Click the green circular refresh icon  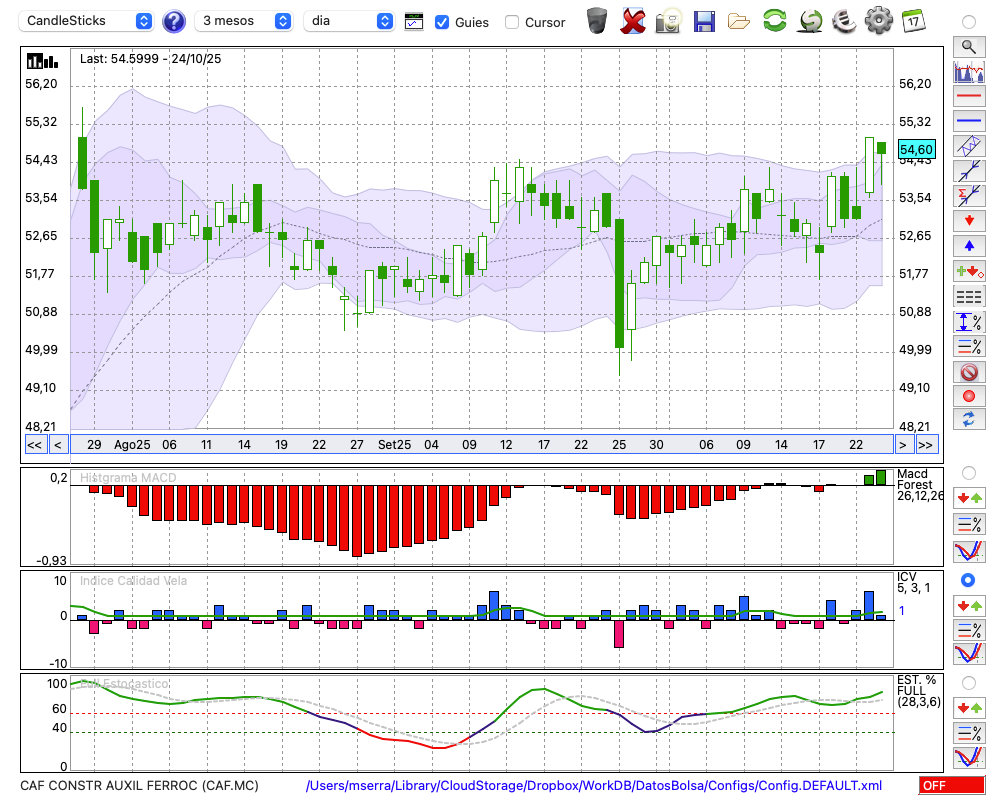click(774, 20)
